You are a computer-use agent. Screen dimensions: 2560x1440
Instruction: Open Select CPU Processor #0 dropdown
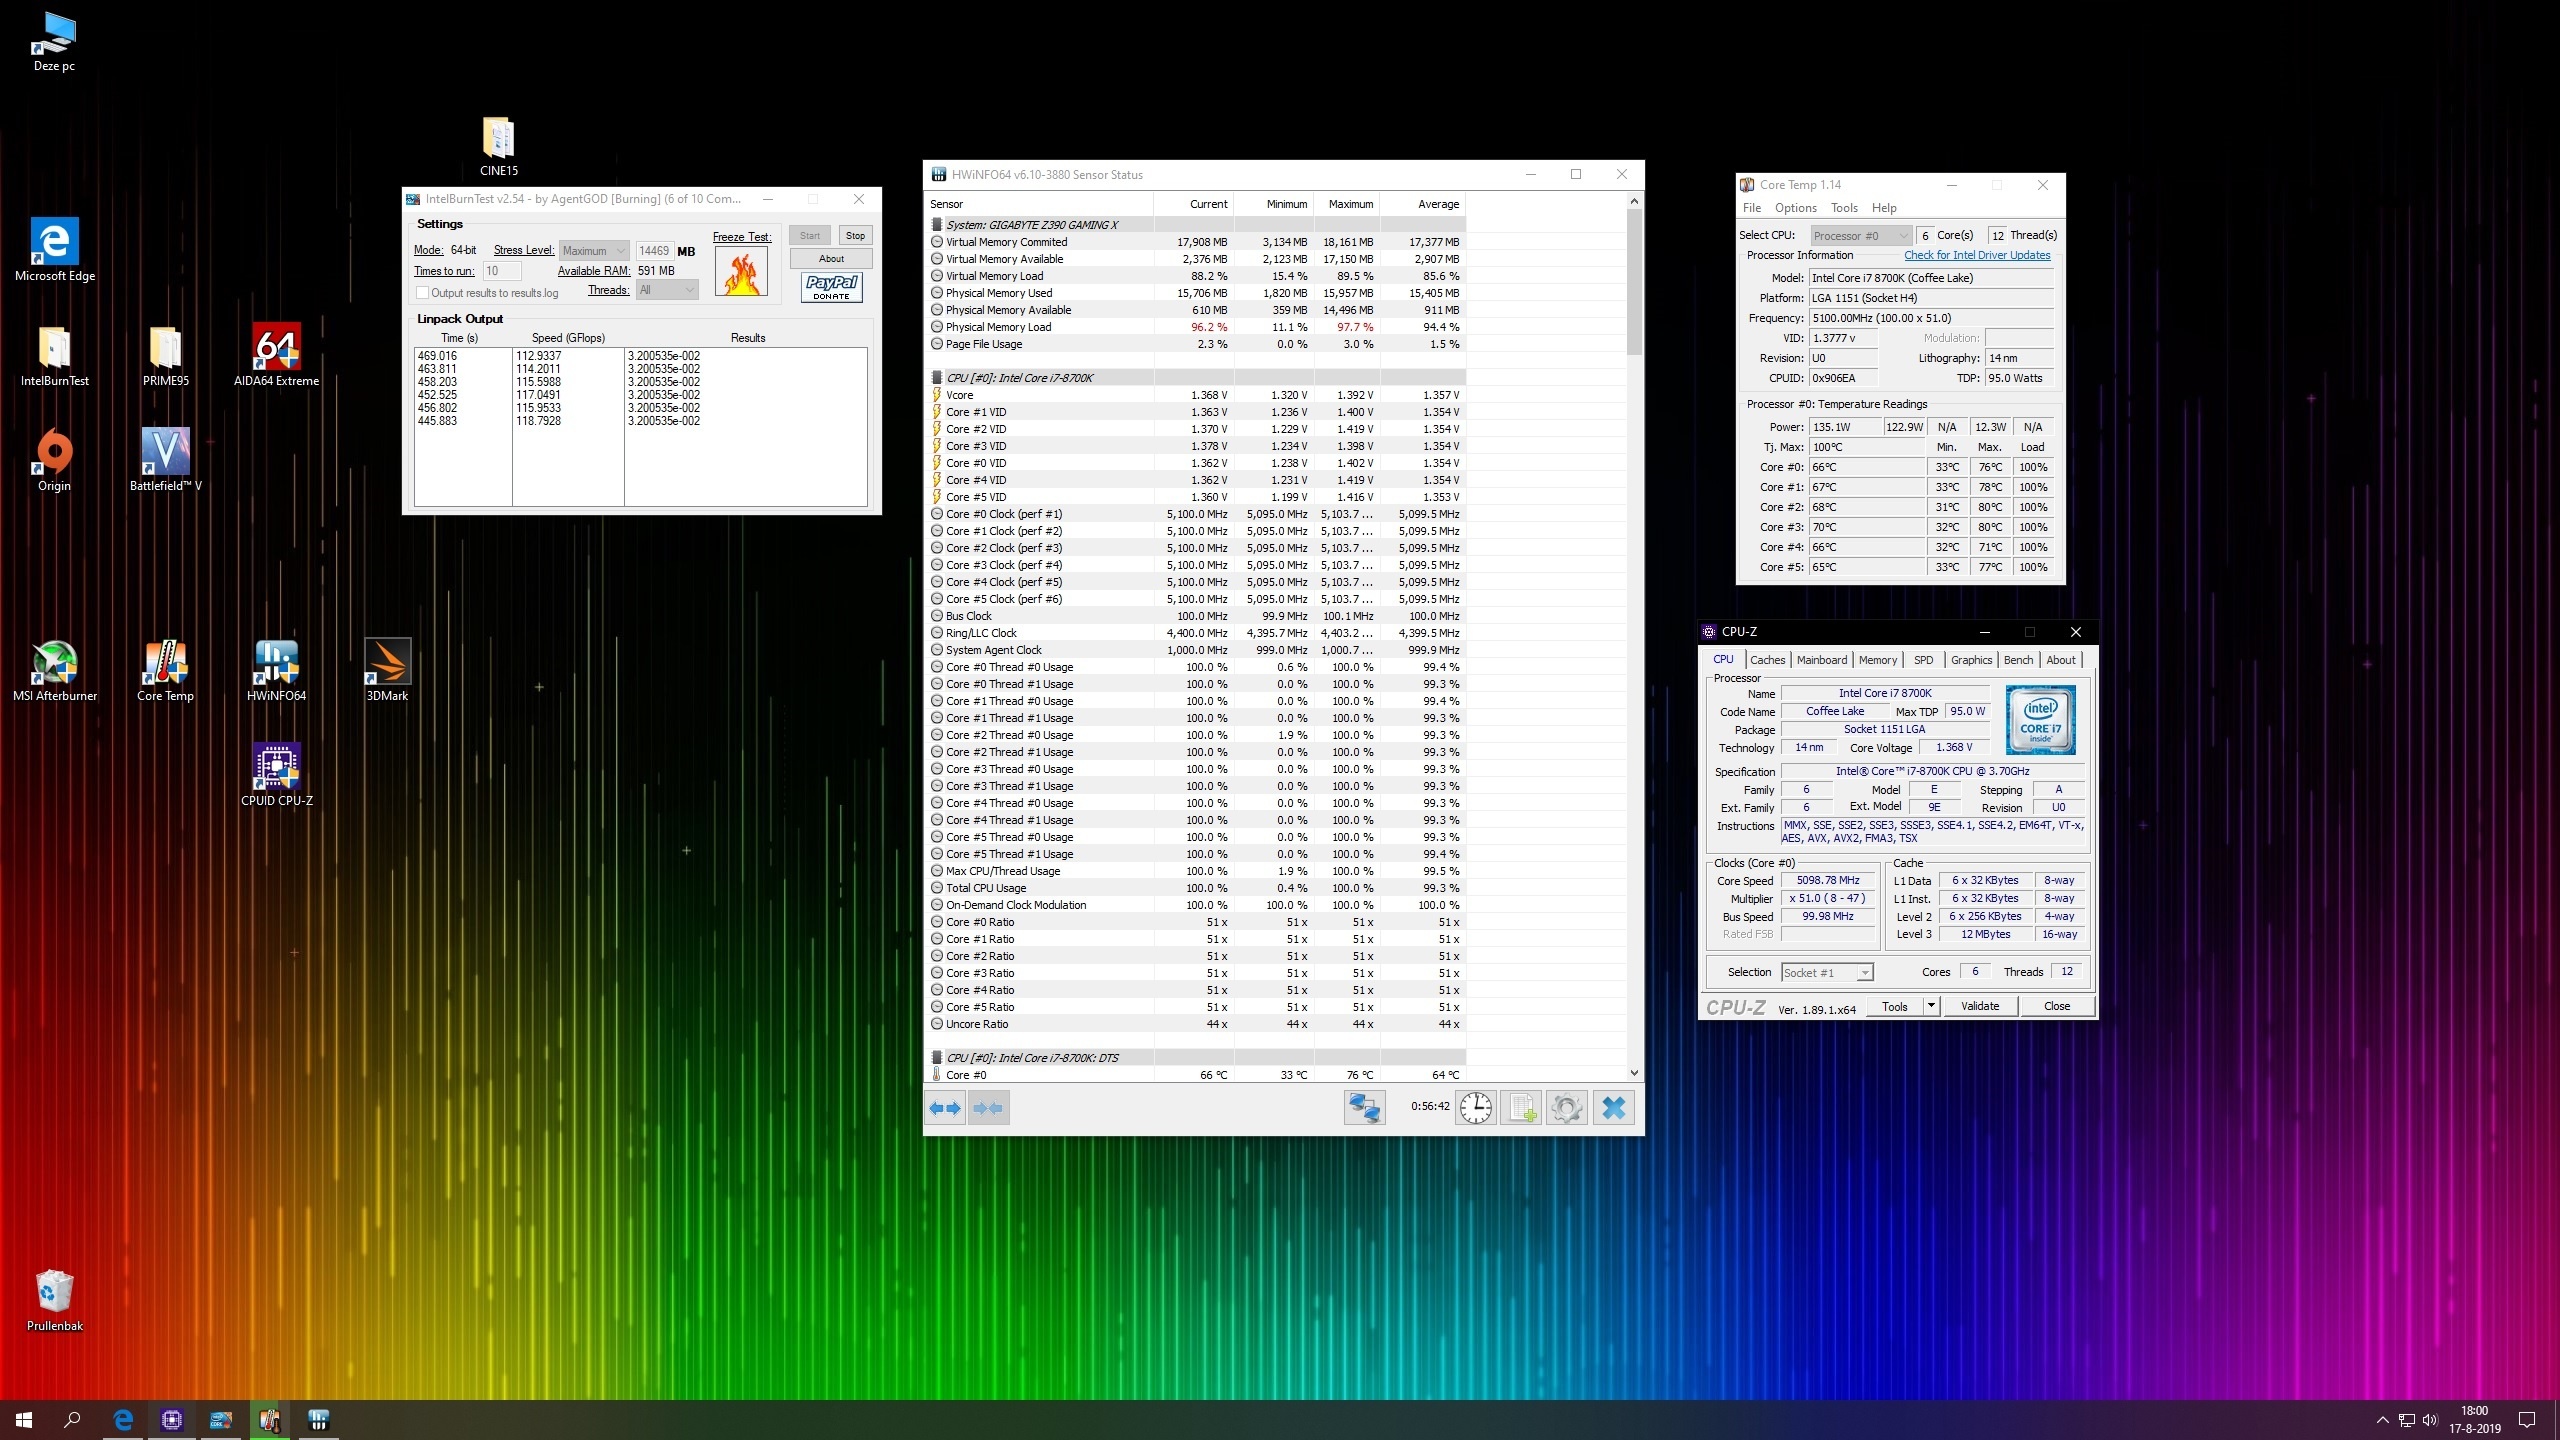click(1861, 236)
